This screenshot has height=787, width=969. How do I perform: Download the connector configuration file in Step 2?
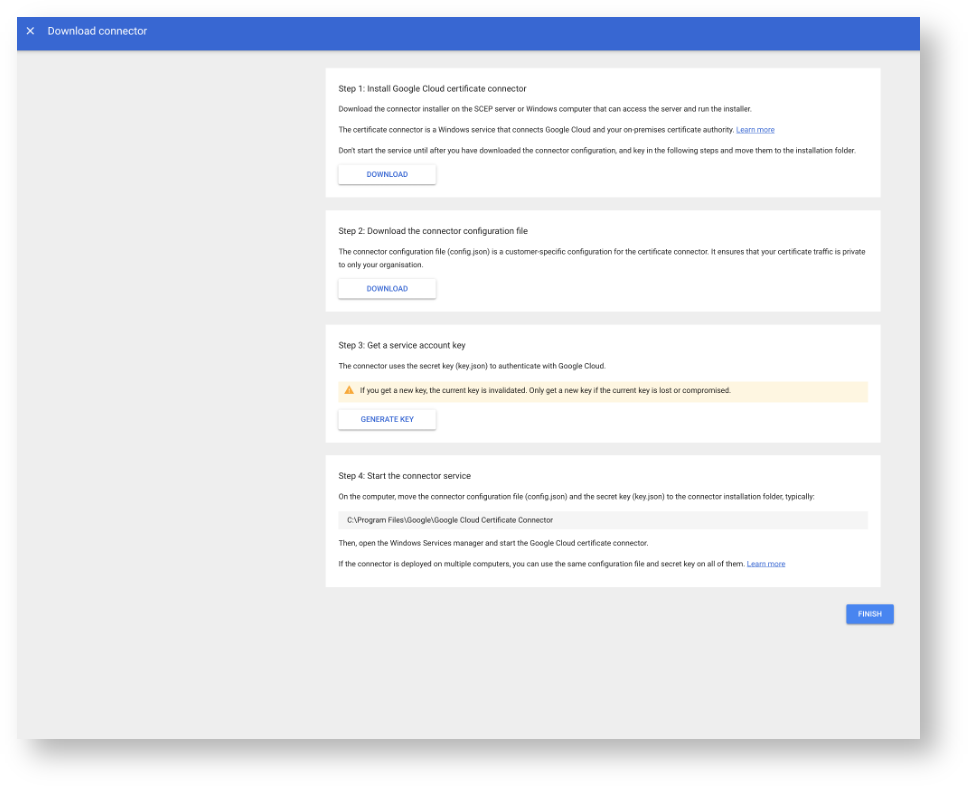[387, 289]
